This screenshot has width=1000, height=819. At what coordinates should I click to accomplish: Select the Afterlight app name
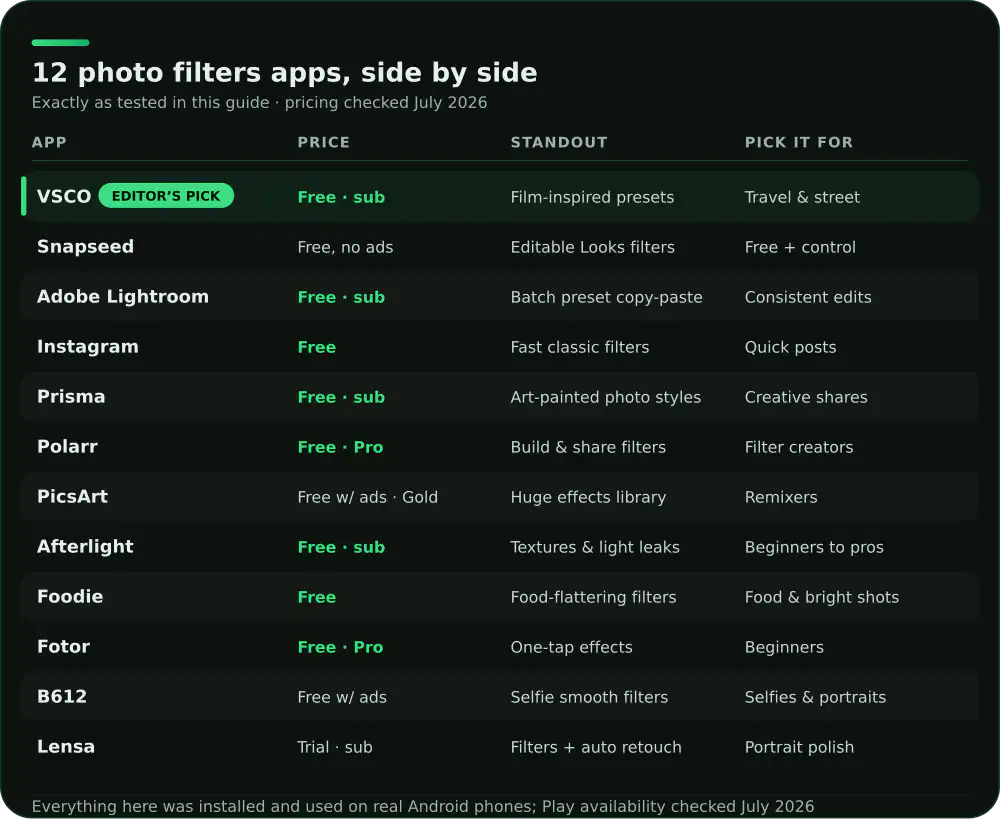[x=85, y=547]
